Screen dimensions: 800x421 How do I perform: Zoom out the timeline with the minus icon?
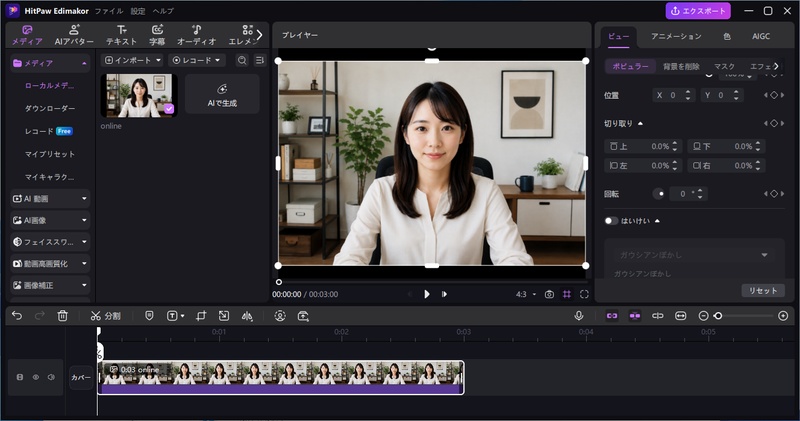pyautogui.click(x=703, y=316)
